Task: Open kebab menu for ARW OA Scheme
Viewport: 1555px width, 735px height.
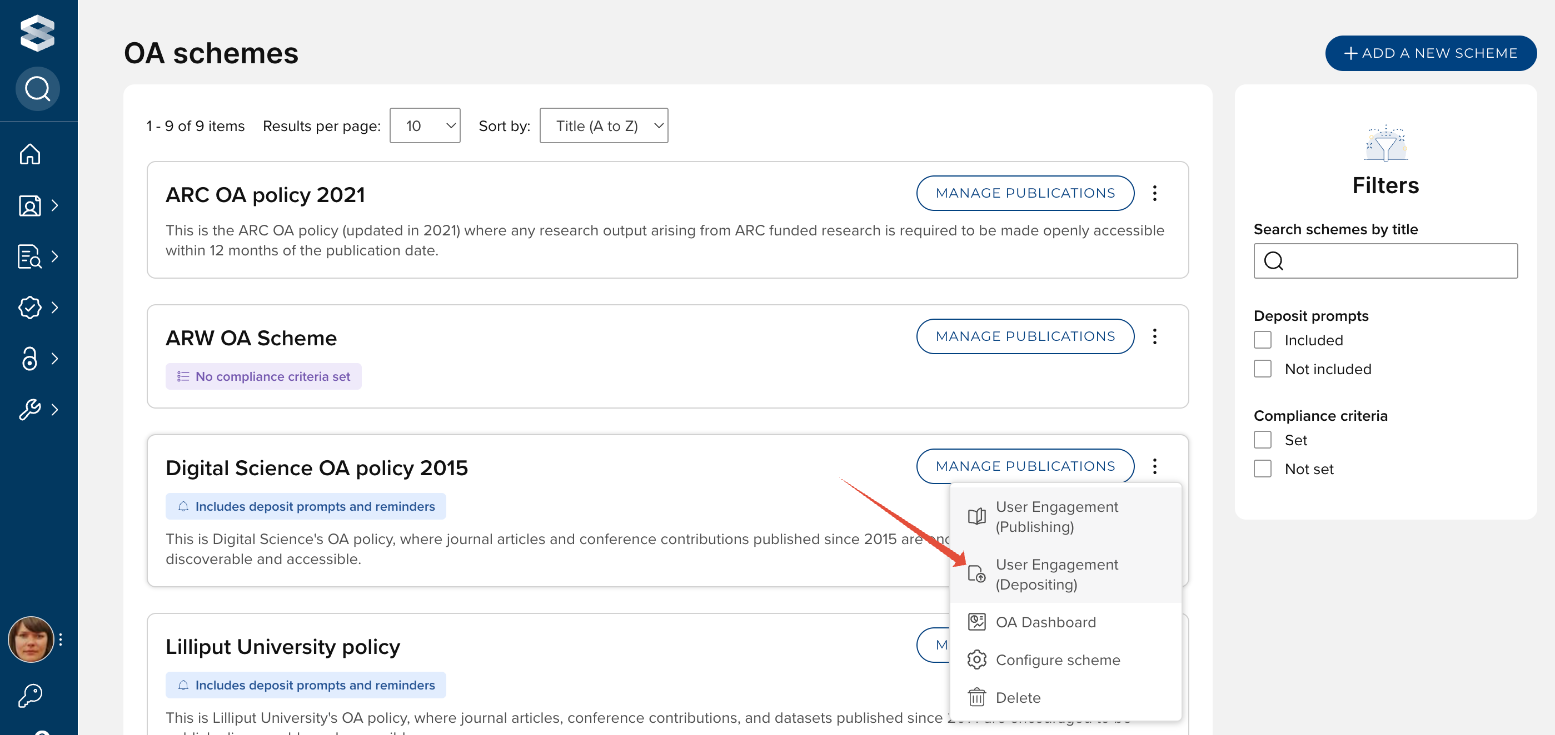Action: point(1155,337)
